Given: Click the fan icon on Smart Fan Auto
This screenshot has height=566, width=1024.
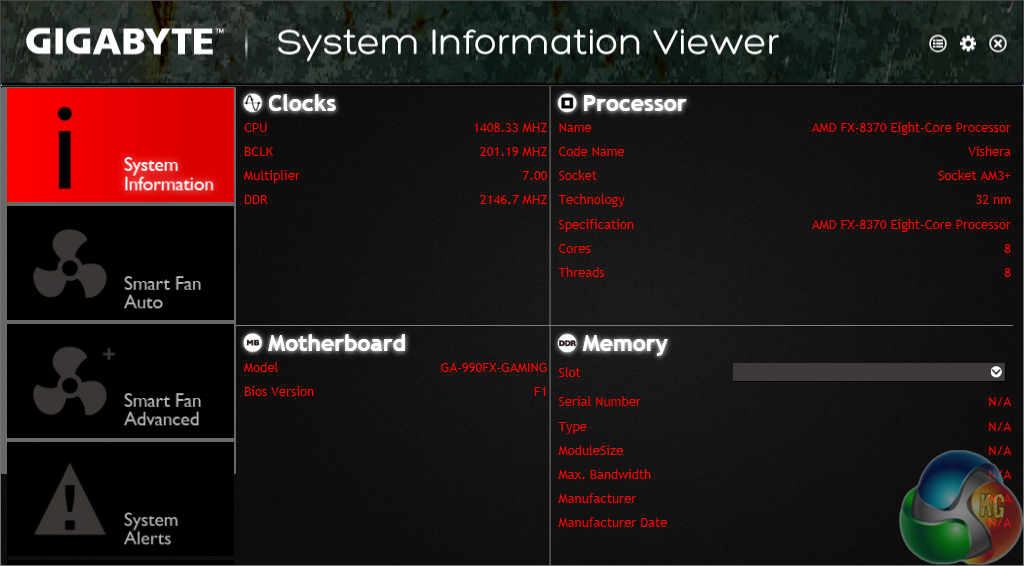Looking at the screenshot, I should pyautogui.click(x=70, y=264).
